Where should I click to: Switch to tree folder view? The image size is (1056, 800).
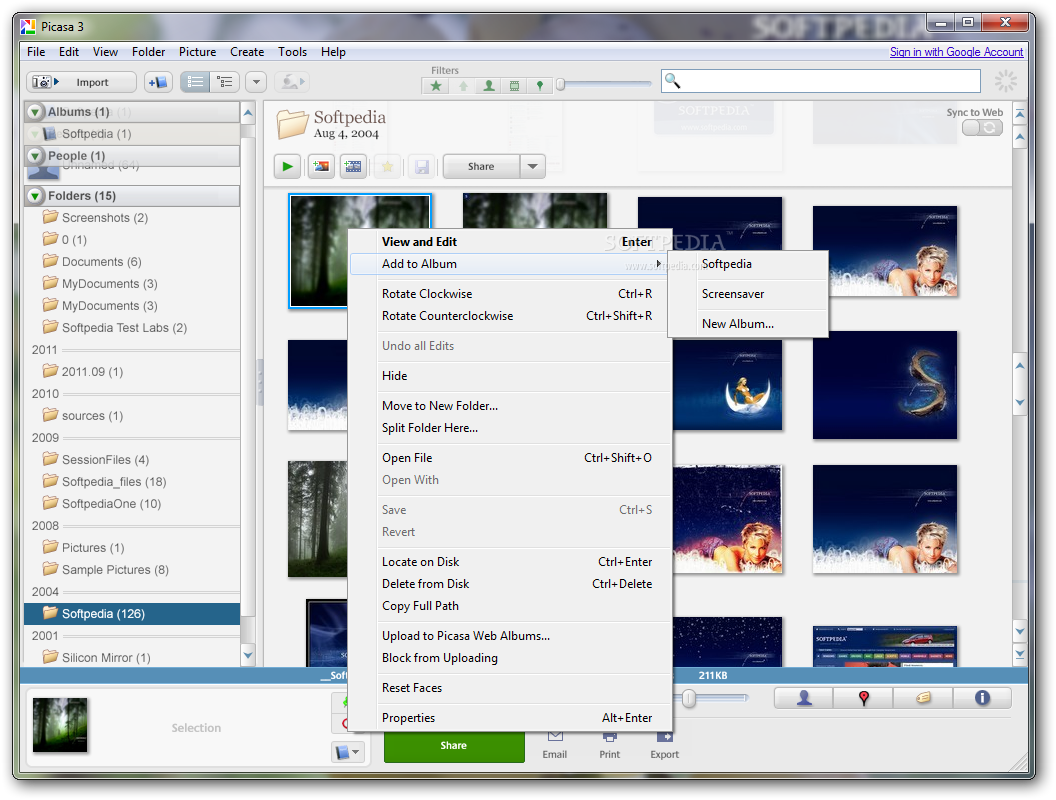(225, 82)
